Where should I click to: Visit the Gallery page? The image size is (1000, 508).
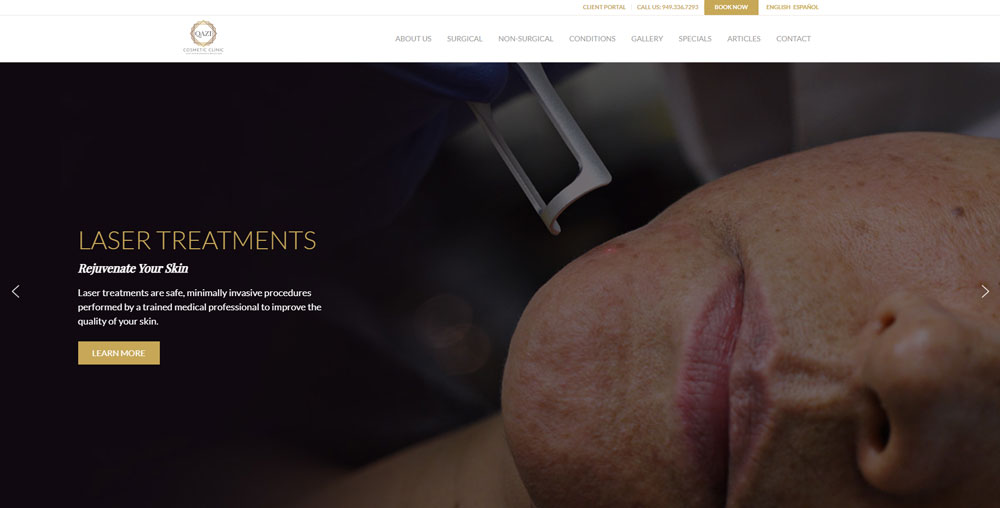coord(647,39)
